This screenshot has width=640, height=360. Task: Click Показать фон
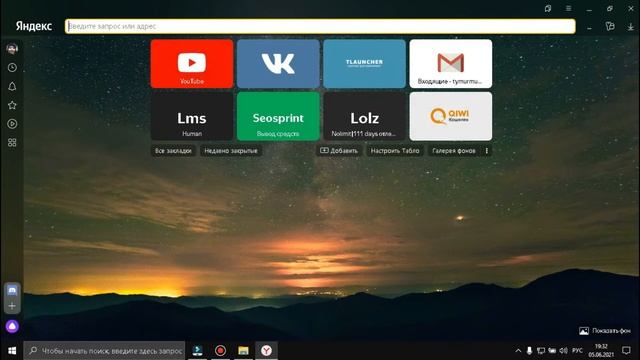605,331
